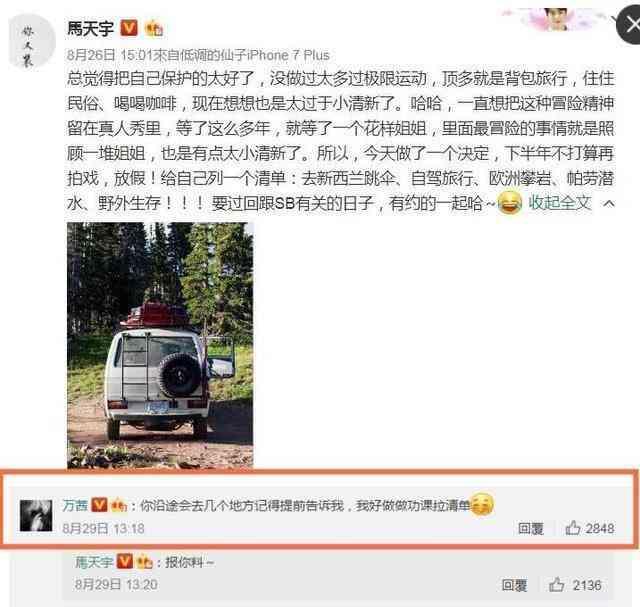Click the 万茜 username link
640x607 pixels.
pyautogui.click(x=75, y=505)
